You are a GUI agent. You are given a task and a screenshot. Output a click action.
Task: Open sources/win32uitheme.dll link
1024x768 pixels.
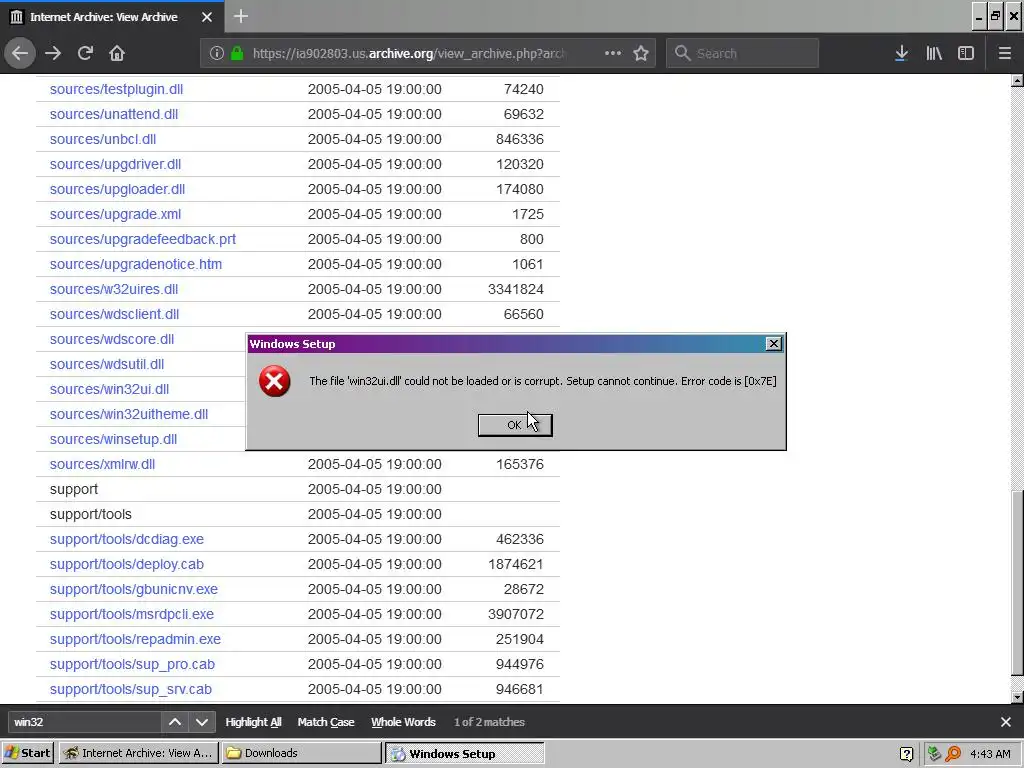(129, 414)
